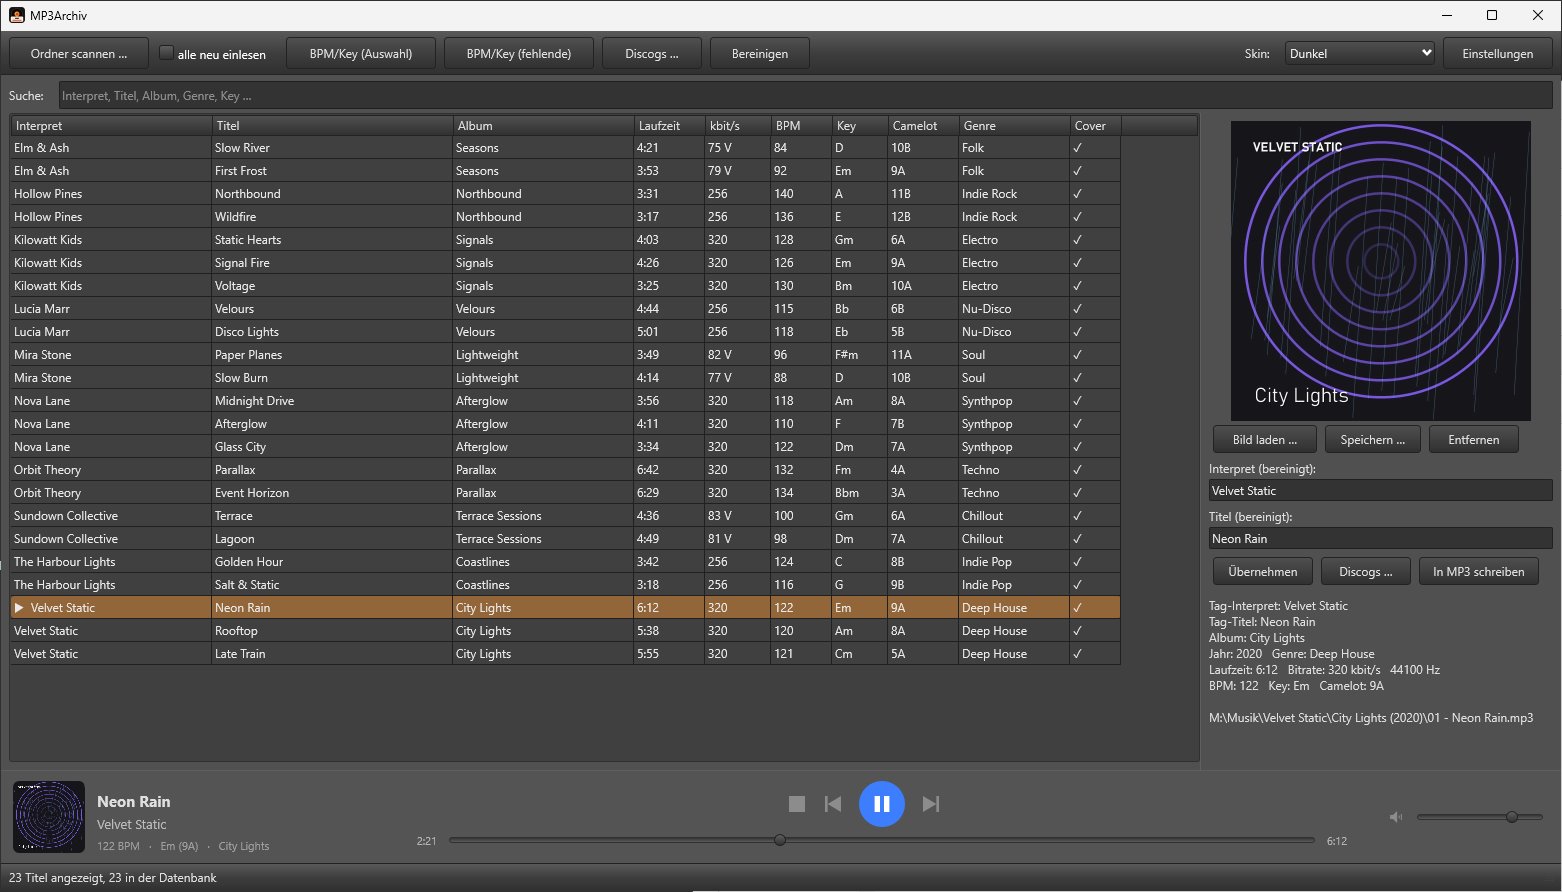1562x892 pixels.
Task: Select the track 'Golden Hour'
Action: 565,562
